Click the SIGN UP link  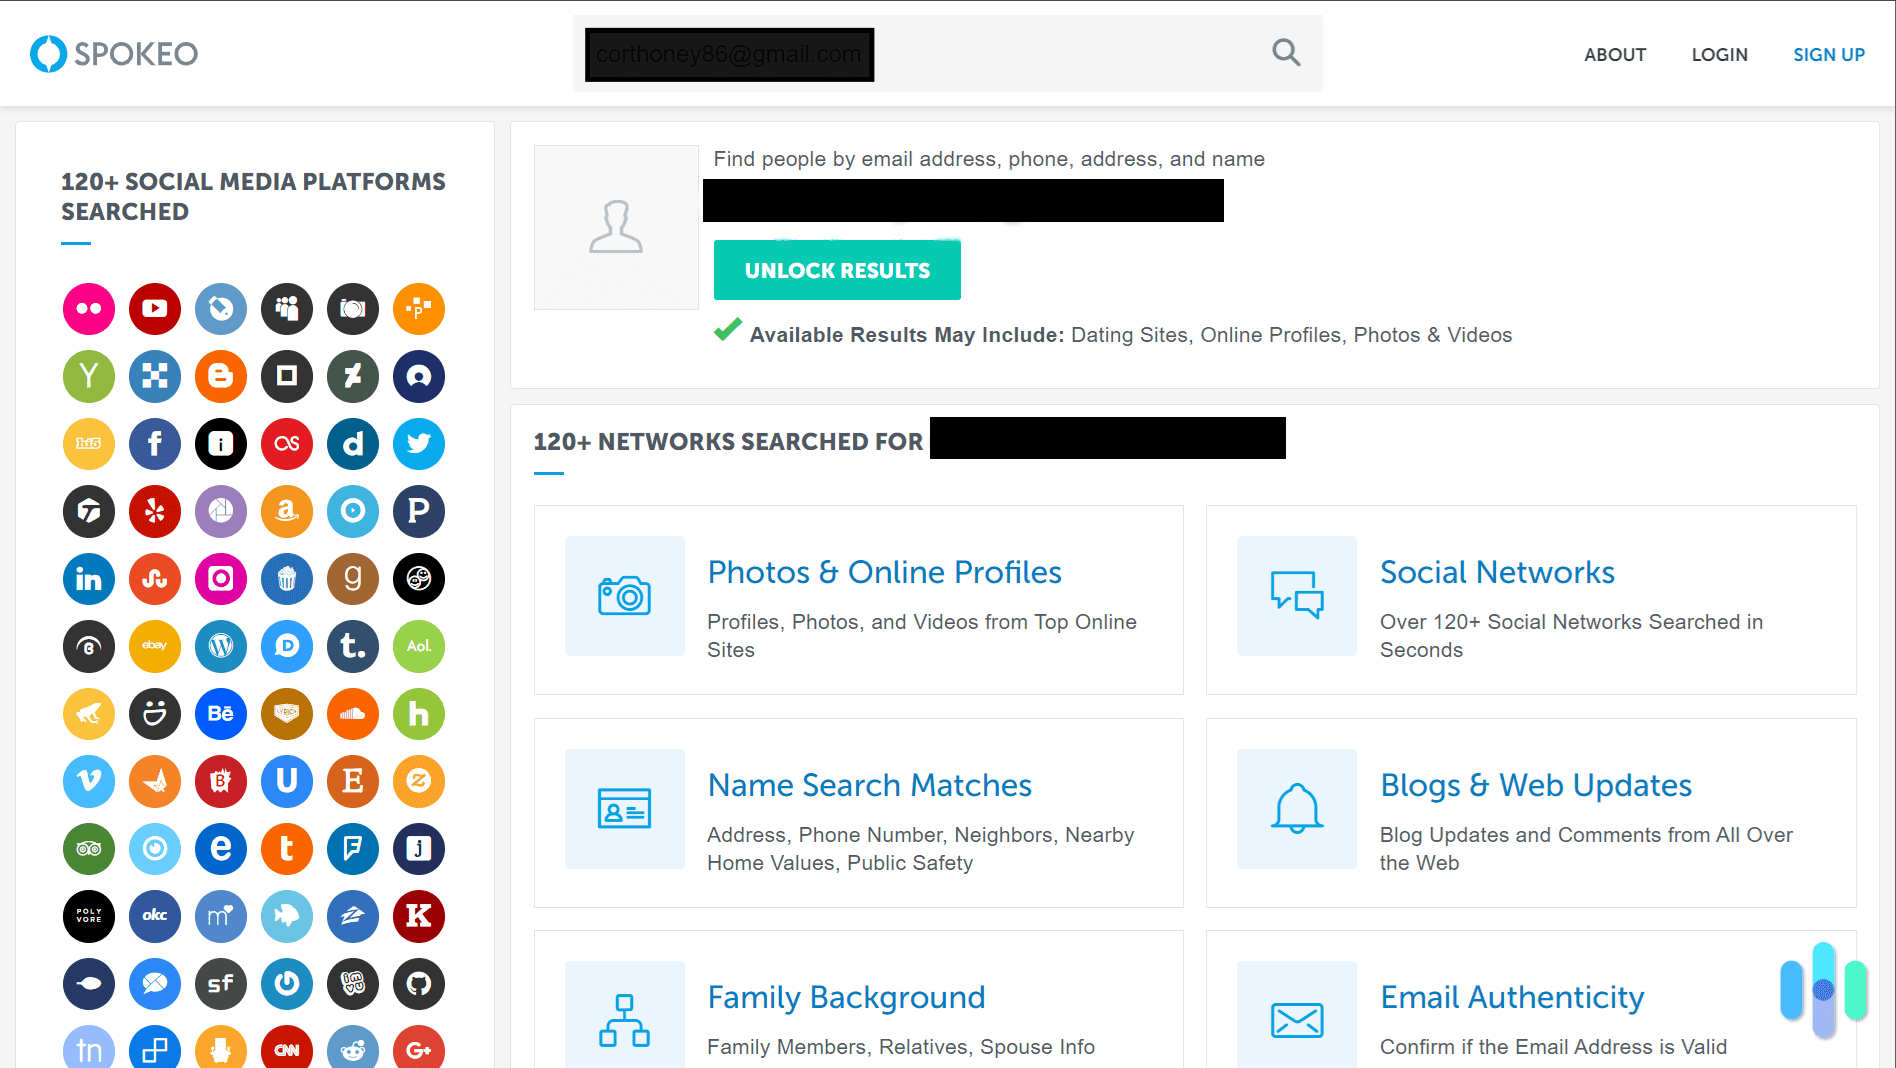(1829, 54)
